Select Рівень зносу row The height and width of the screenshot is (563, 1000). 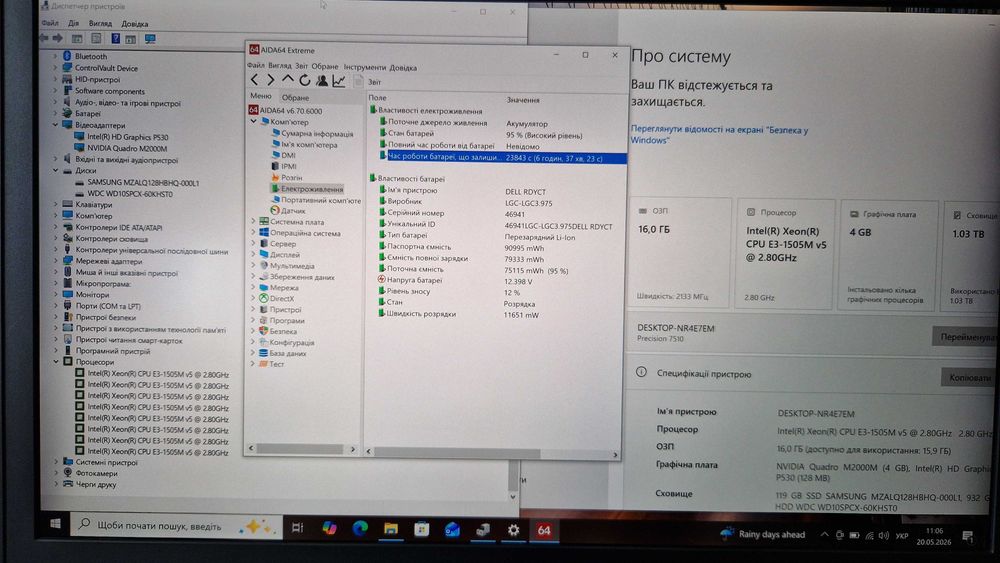point(497,292)
